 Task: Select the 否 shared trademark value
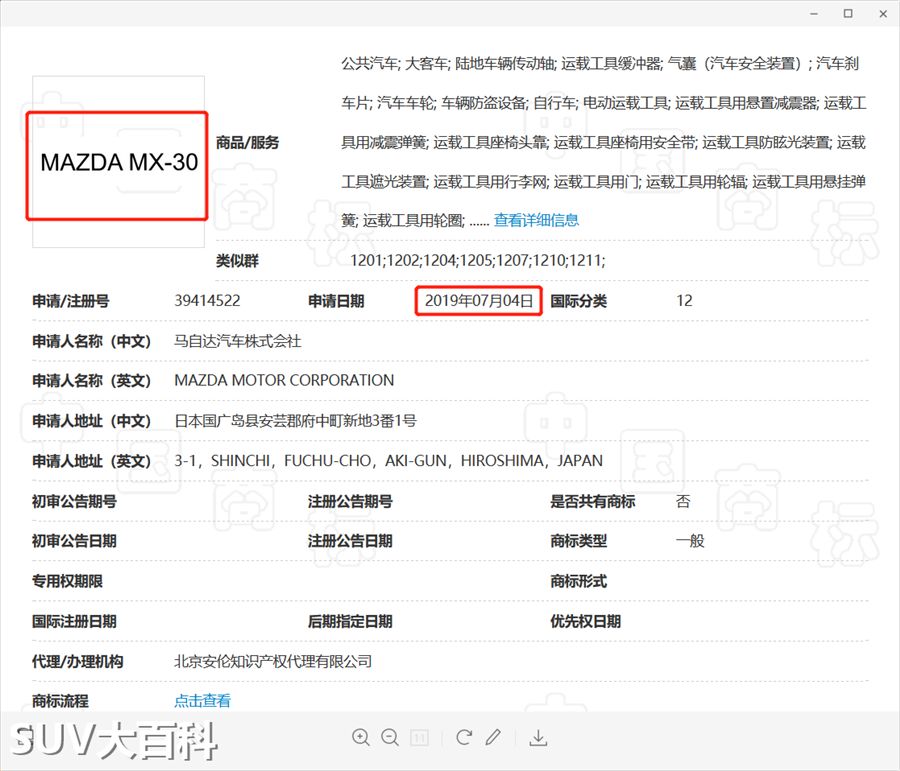683,501
